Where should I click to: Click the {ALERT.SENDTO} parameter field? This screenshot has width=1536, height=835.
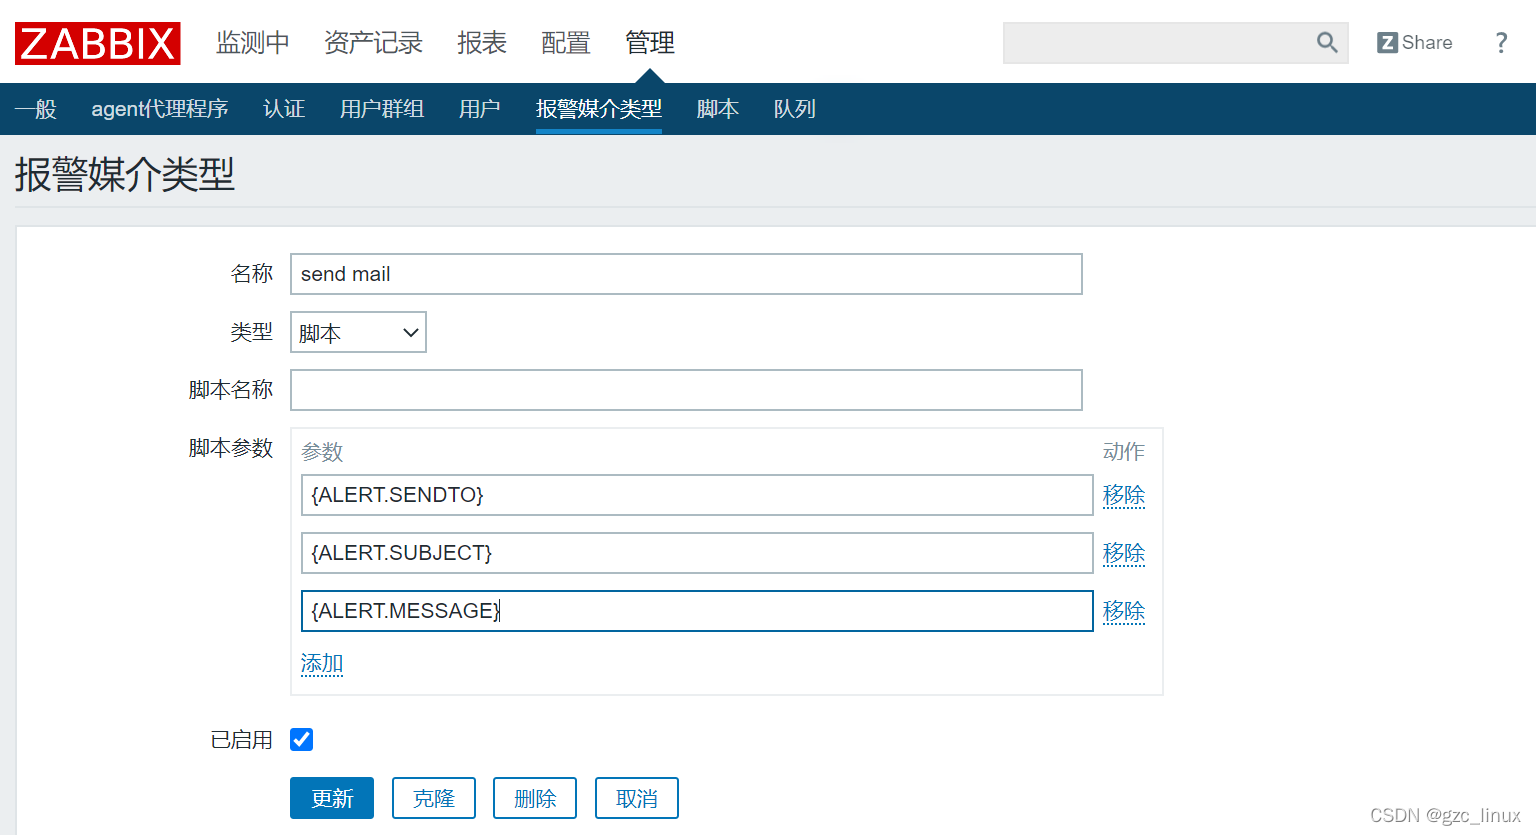point(697,495)
